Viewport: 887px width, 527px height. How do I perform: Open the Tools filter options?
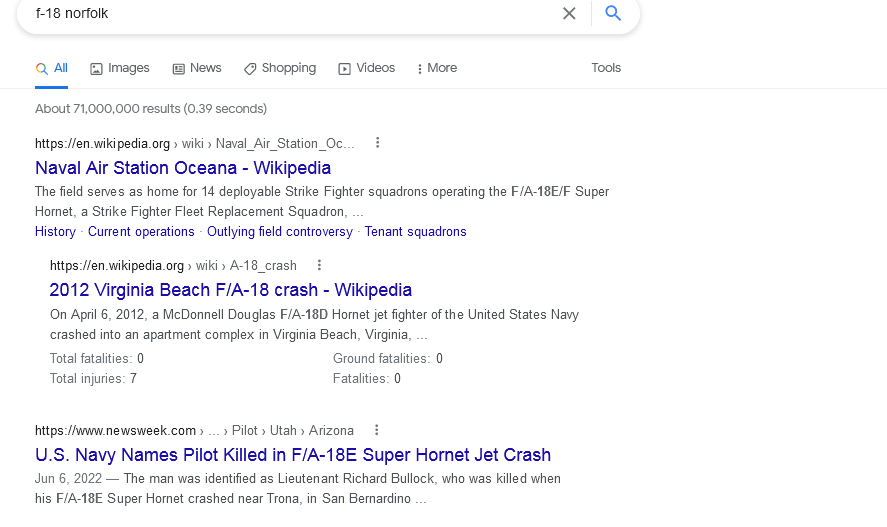coord(606,68)
